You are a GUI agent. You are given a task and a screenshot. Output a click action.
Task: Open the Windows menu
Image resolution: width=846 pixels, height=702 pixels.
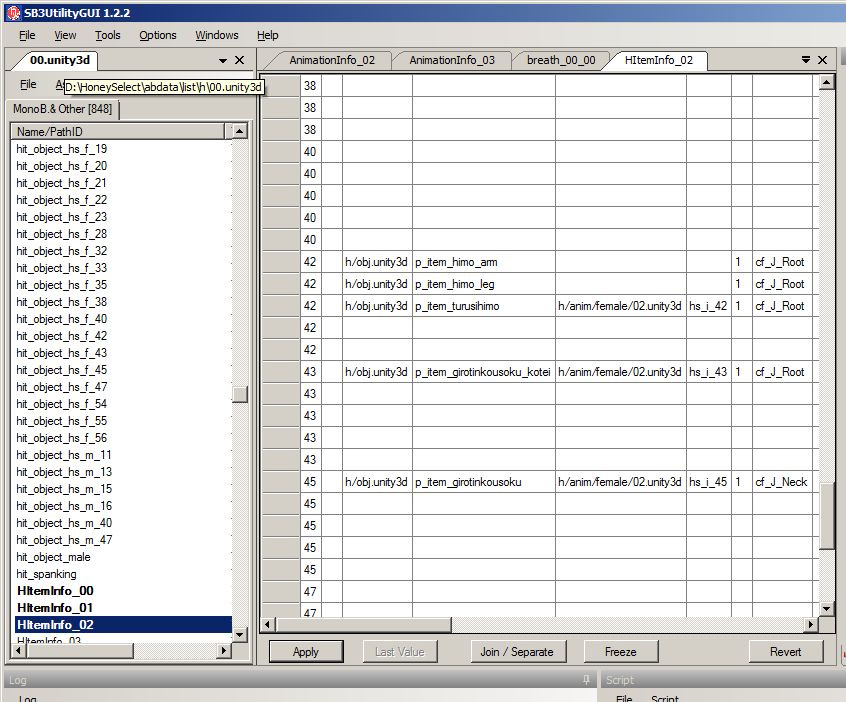click(x=216, y=35)
